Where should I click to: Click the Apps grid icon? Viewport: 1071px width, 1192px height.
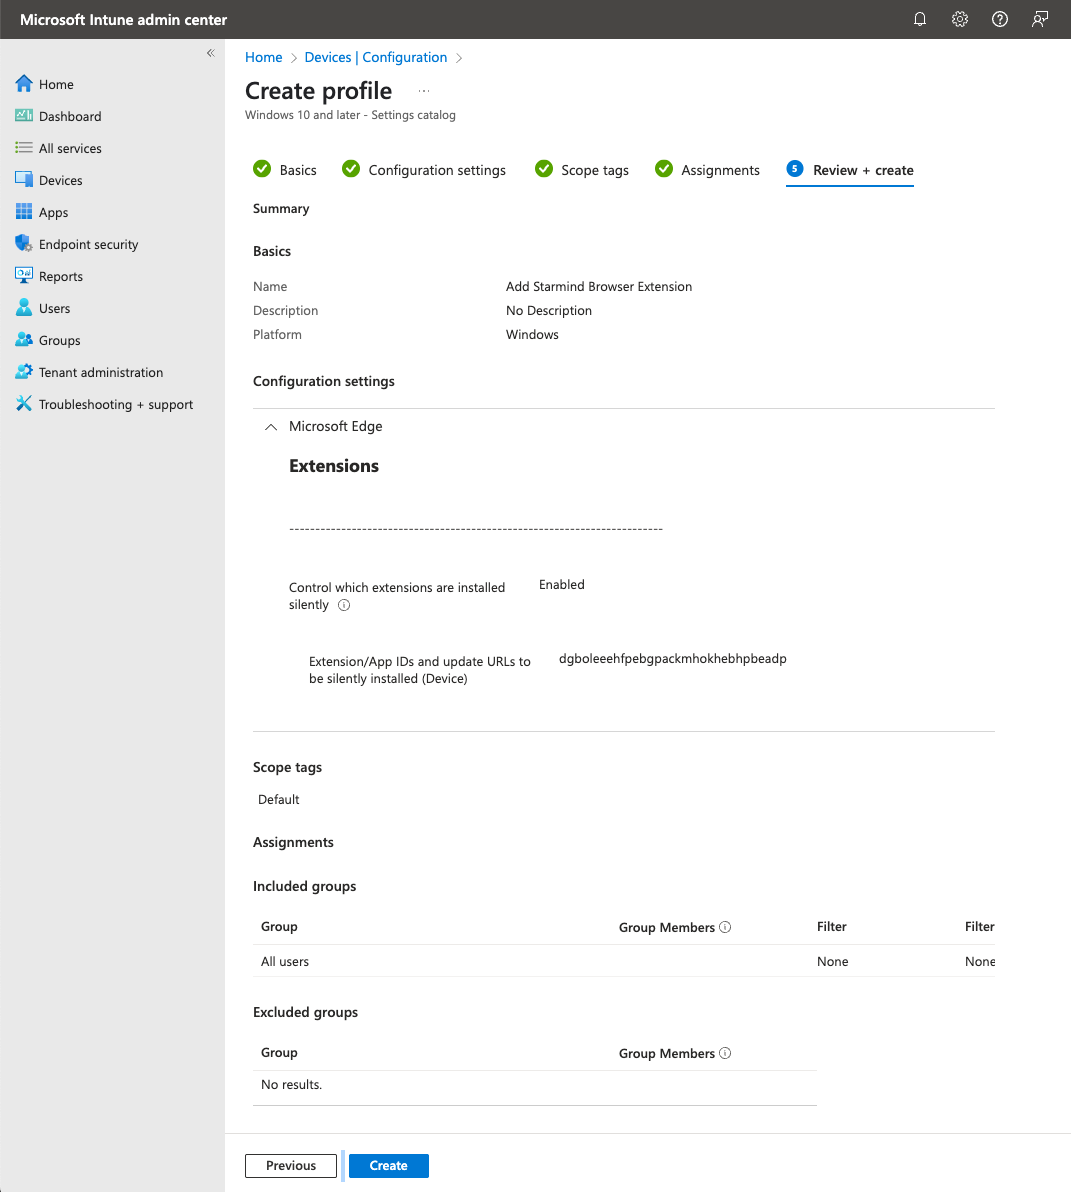[24, 212]
